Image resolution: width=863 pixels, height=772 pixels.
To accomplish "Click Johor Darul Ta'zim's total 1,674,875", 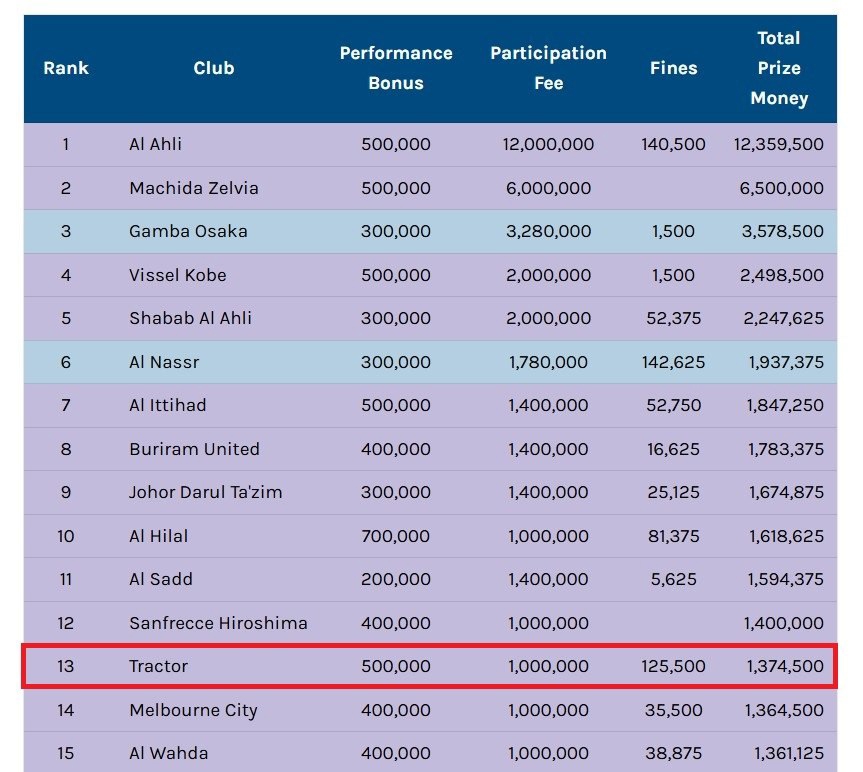I will click(x=786, y=492).
